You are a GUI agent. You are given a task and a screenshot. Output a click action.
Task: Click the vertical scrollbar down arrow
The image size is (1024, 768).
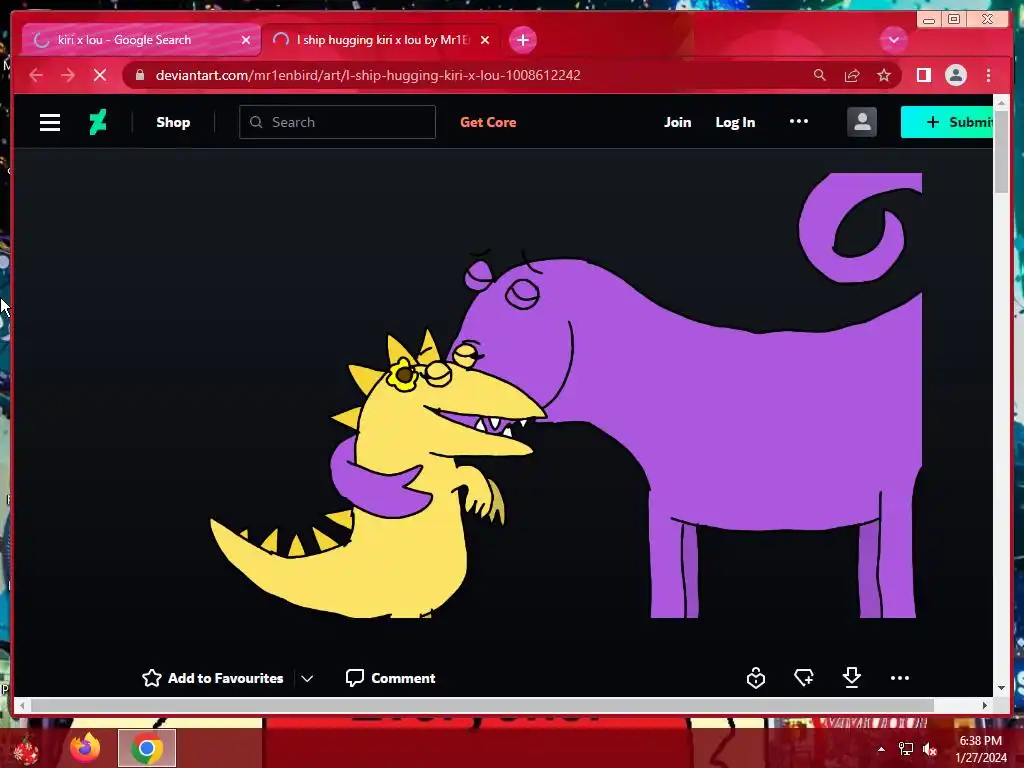1001,688
